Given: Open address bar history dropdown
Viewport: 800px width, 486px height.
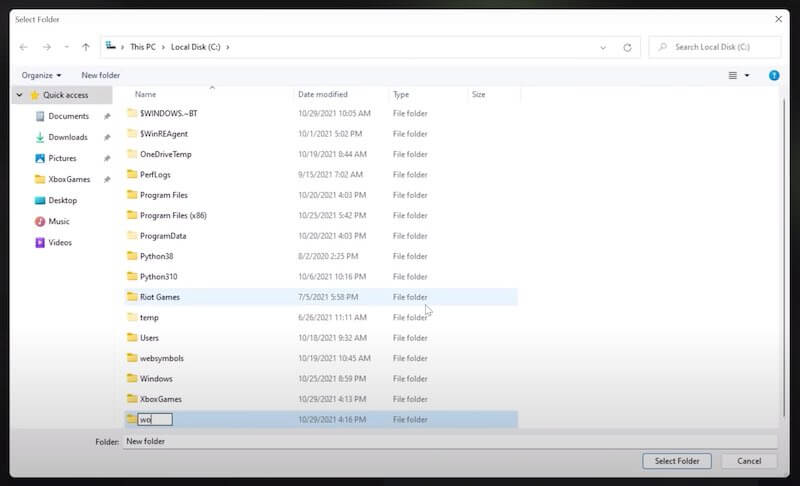Looking at the screenshot, I should click(x=603, y=47).
